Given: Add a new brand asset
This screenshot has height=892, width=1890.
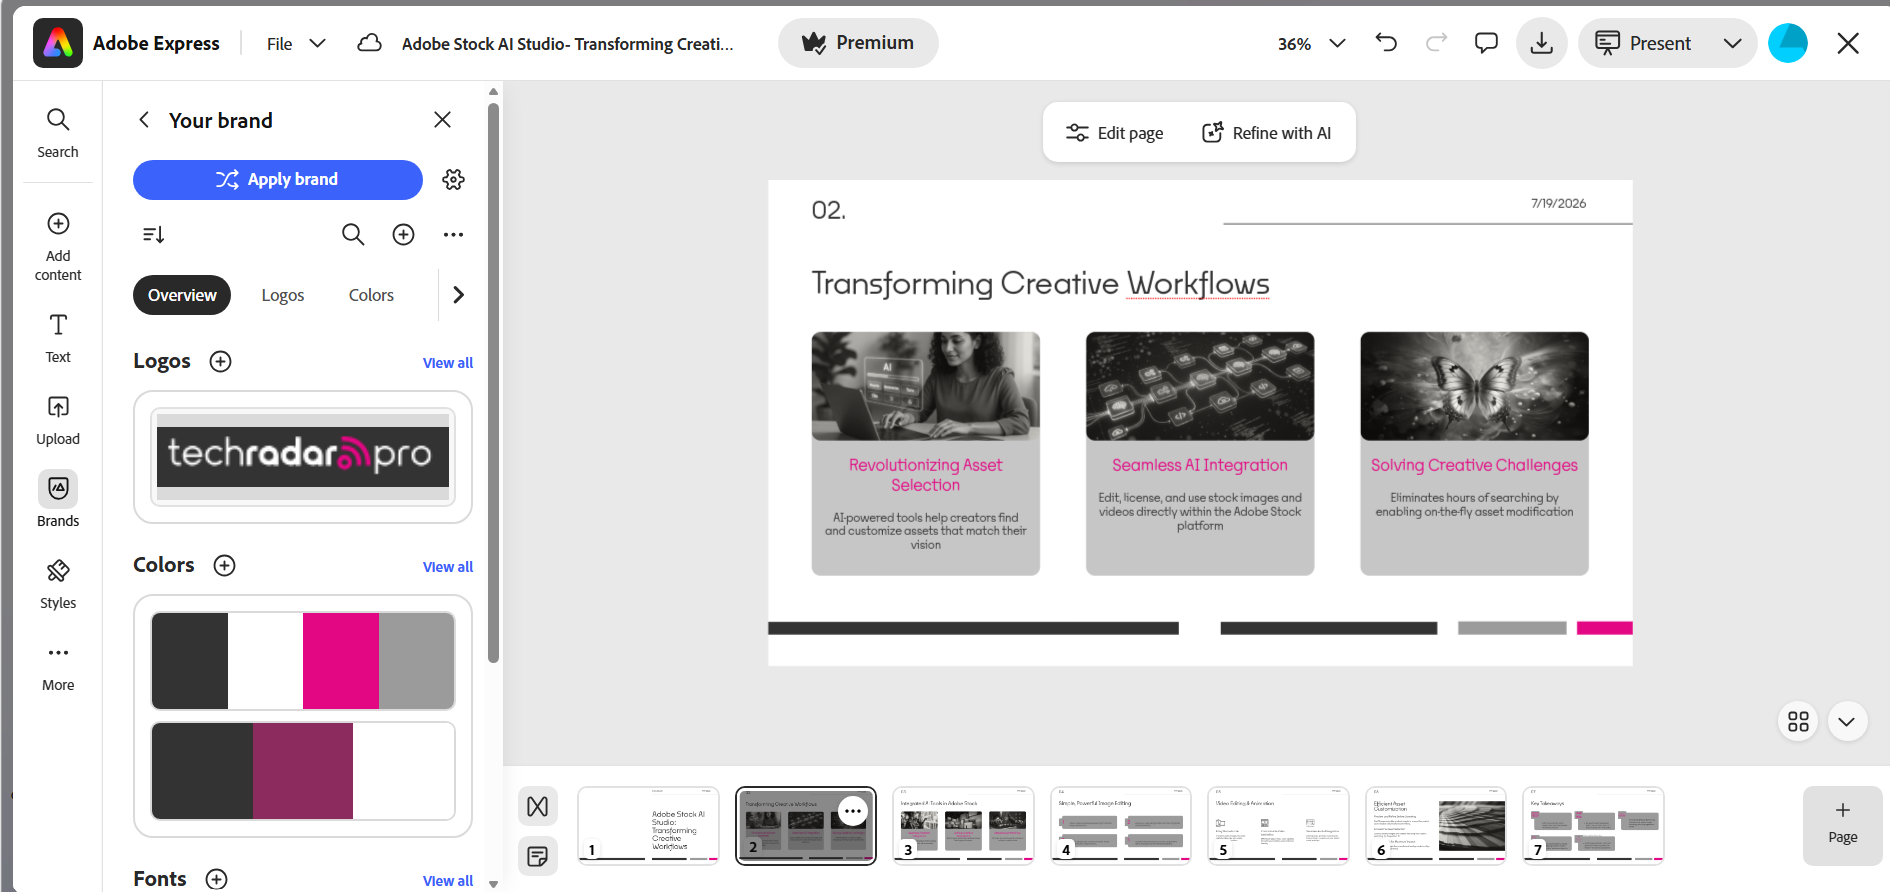Looking at the screenshot, I should (403, 234).
